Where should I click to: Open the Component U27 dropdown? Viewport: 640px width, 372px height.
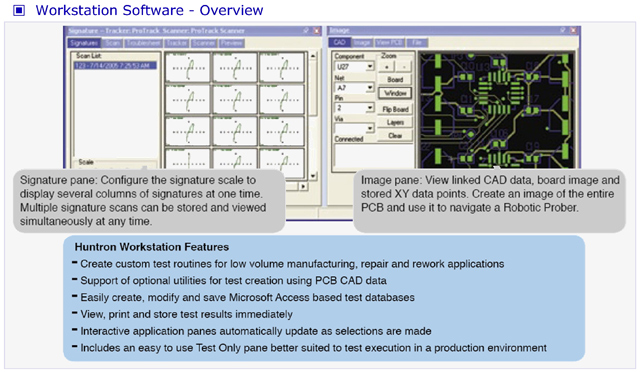(369, 66)
